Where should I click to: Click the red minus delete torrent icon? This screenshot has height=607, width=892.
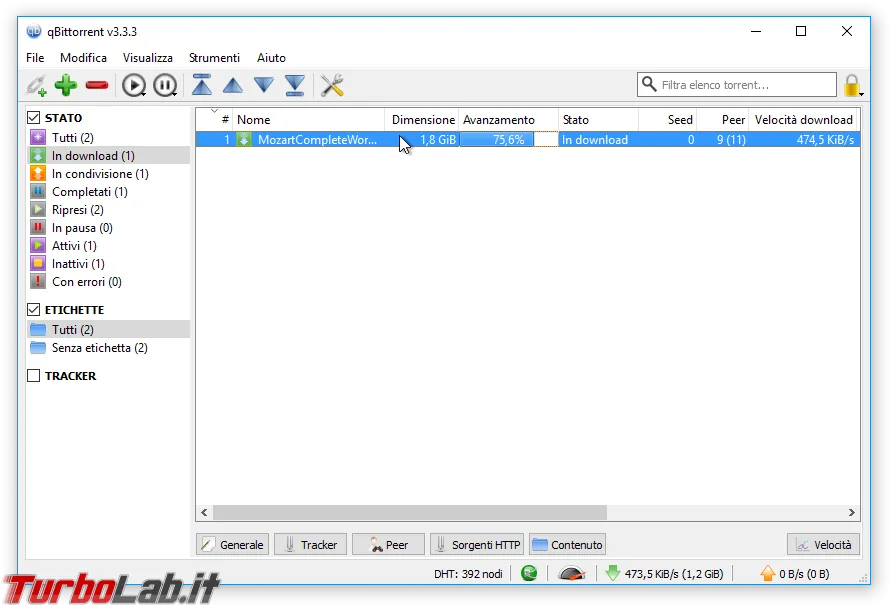pyautogui.click(x=97, y=85)
